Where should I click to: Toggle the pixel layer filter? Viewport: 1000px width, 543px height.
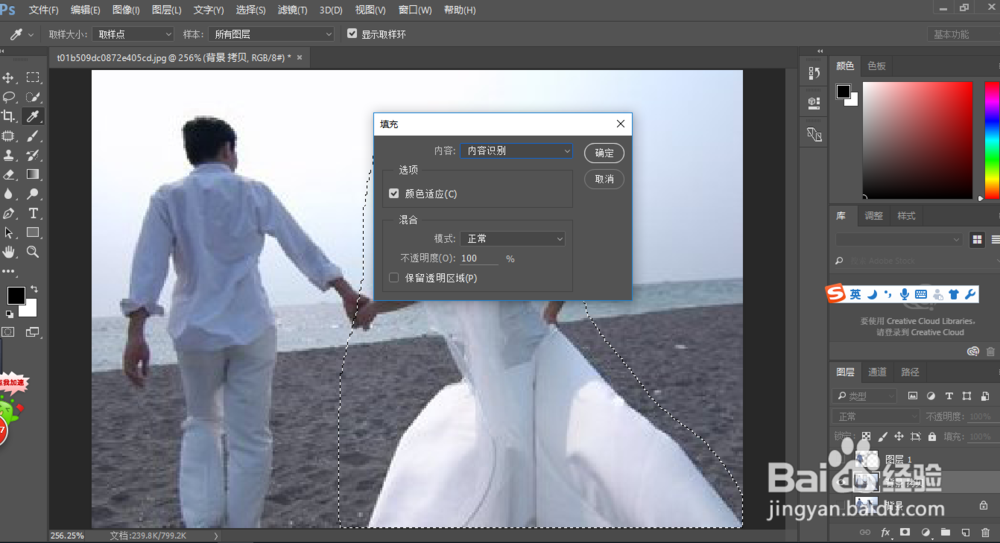[x=913, y=396]
